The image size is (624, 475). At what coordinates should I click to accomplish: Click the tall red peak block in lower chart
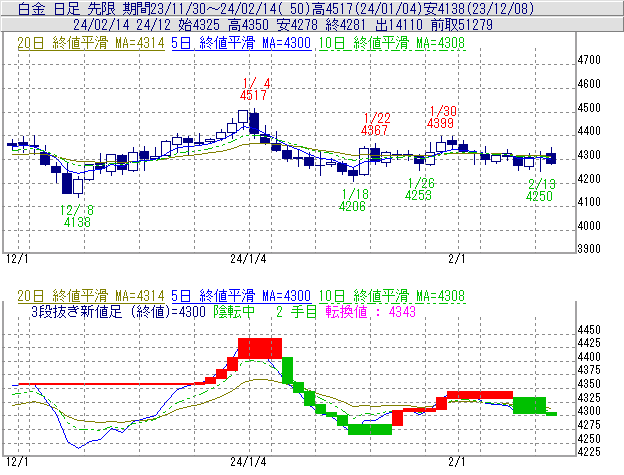[260, 348]
